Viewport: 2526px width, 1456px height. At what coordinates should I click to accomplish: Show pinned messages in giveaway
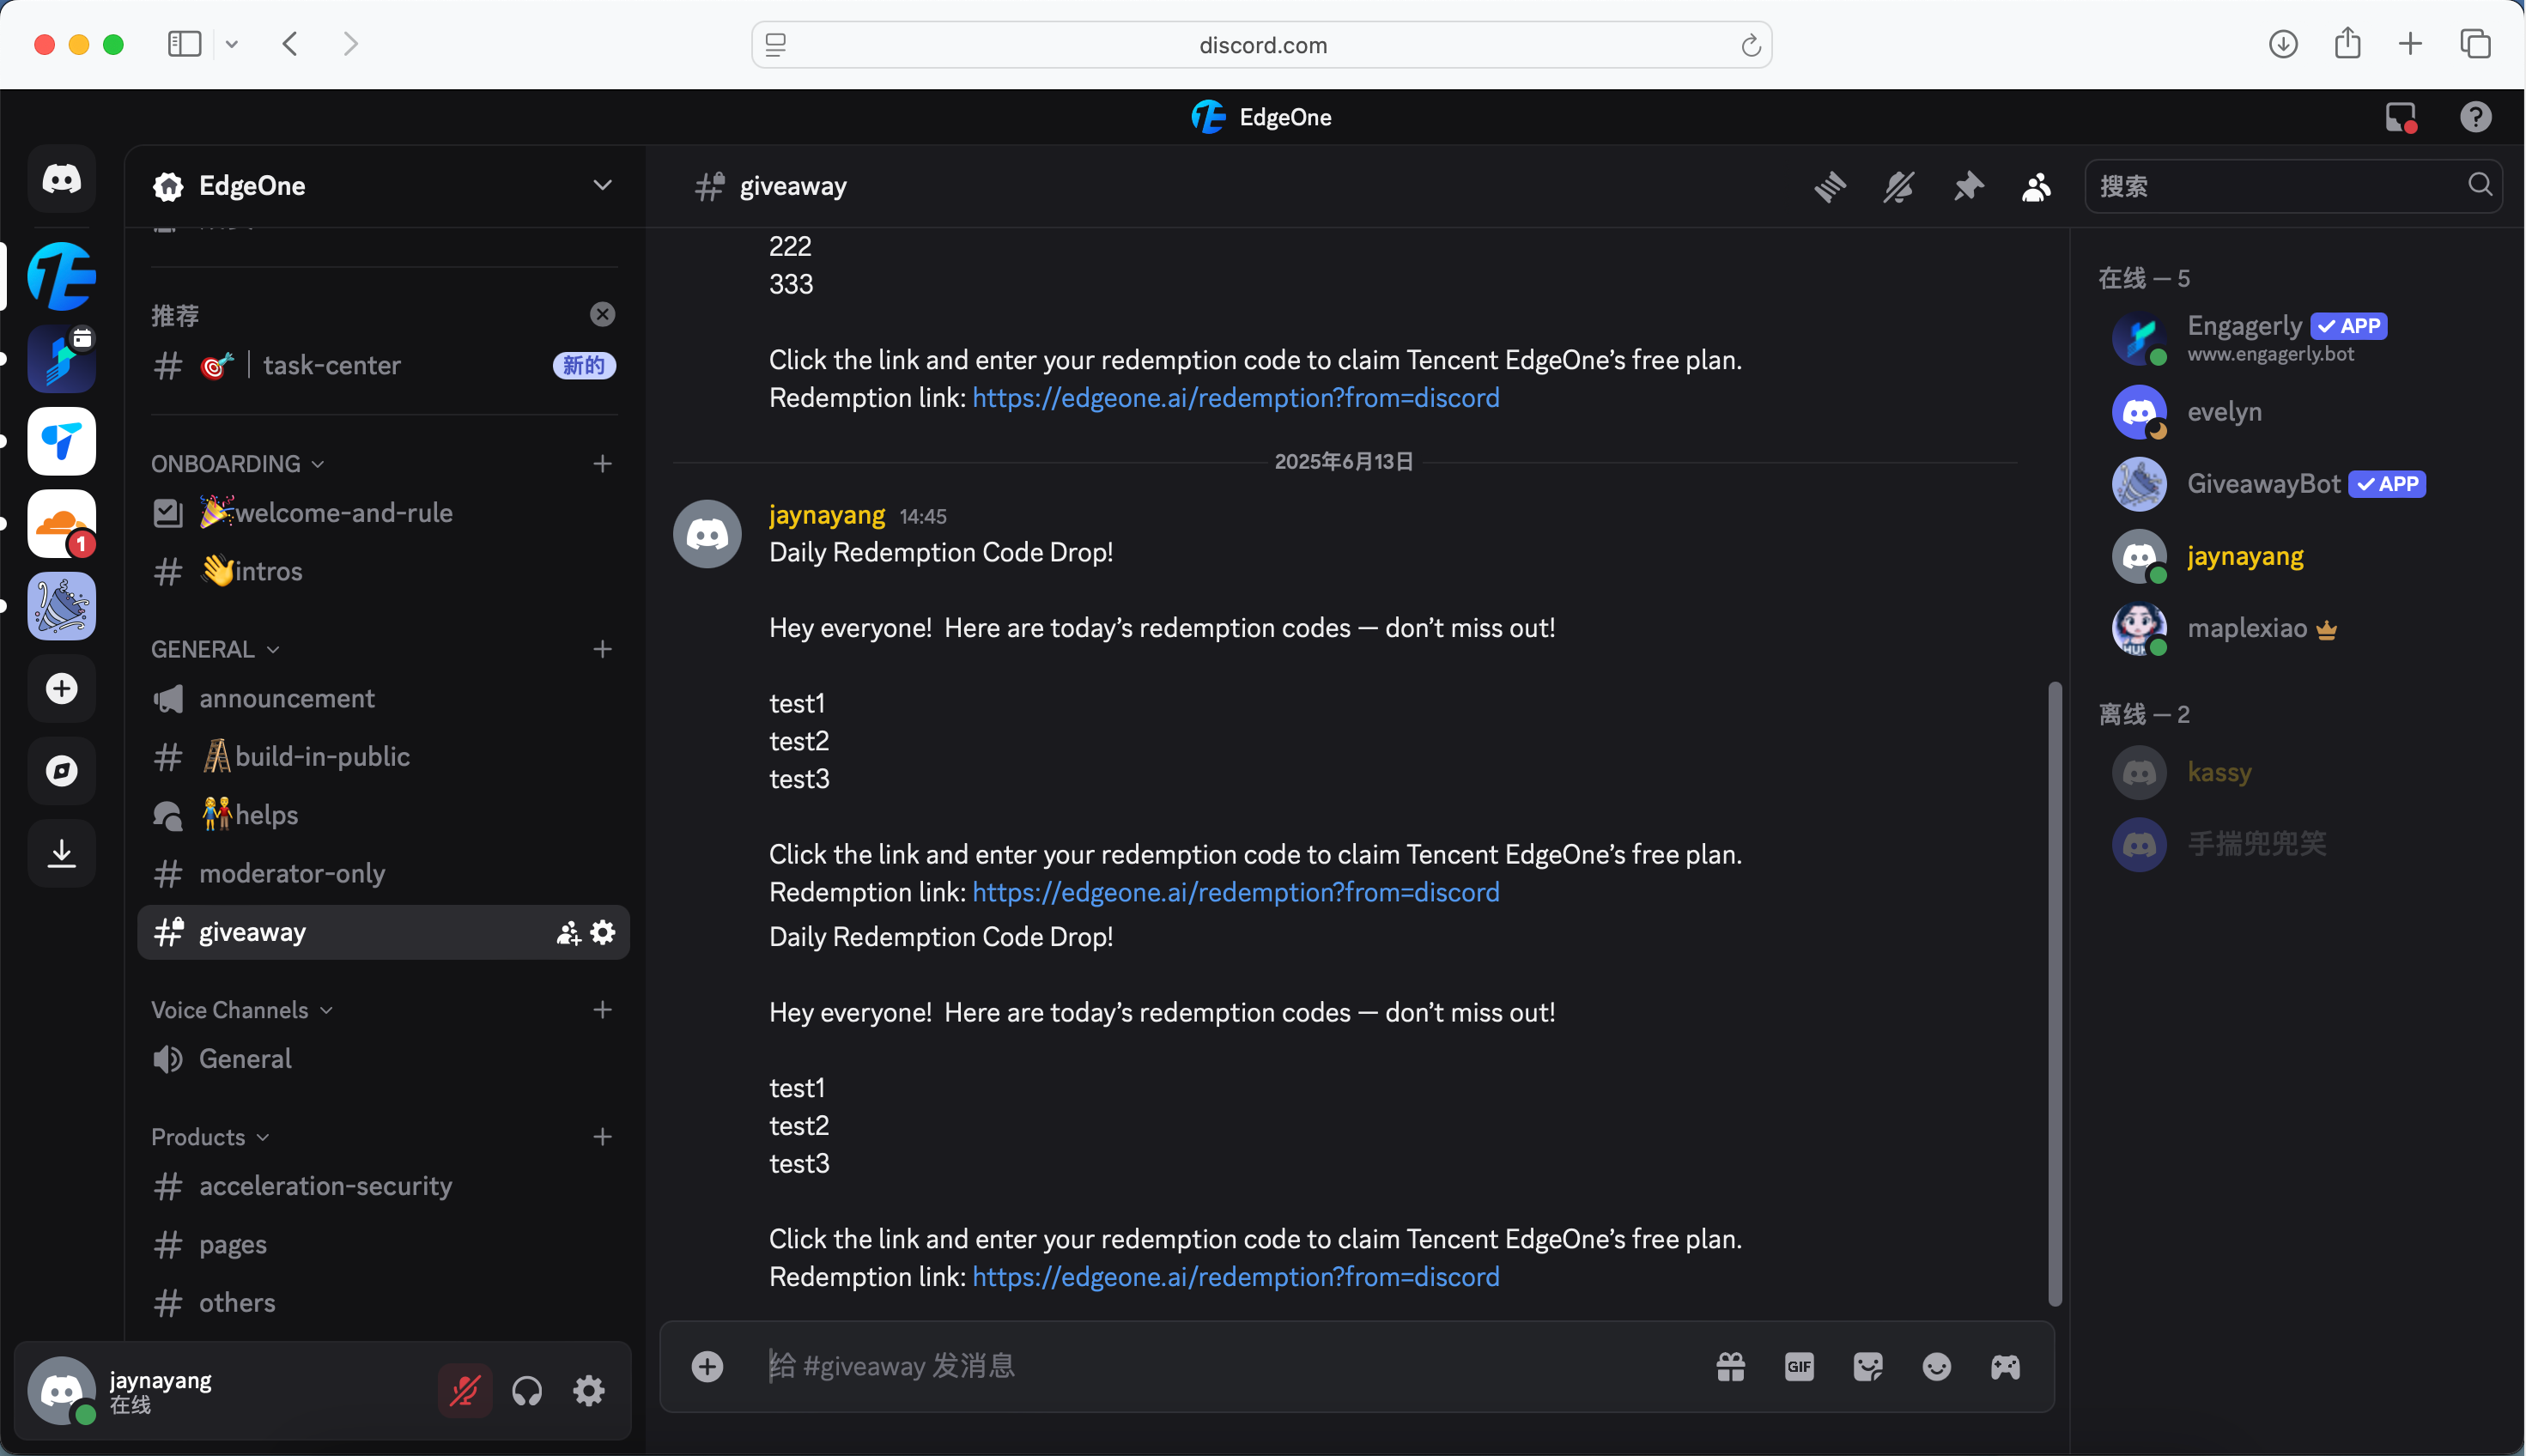(x=1968, y=186)
